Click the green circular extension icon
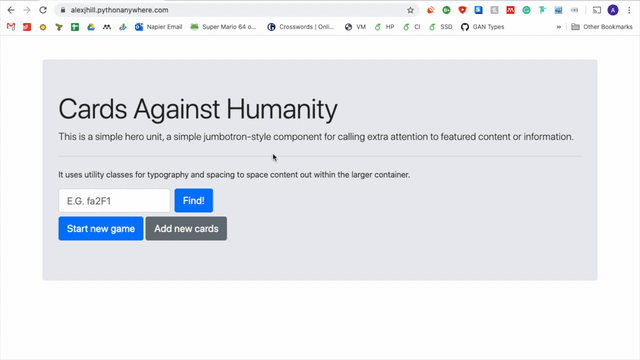 click(x=446, y=10)
